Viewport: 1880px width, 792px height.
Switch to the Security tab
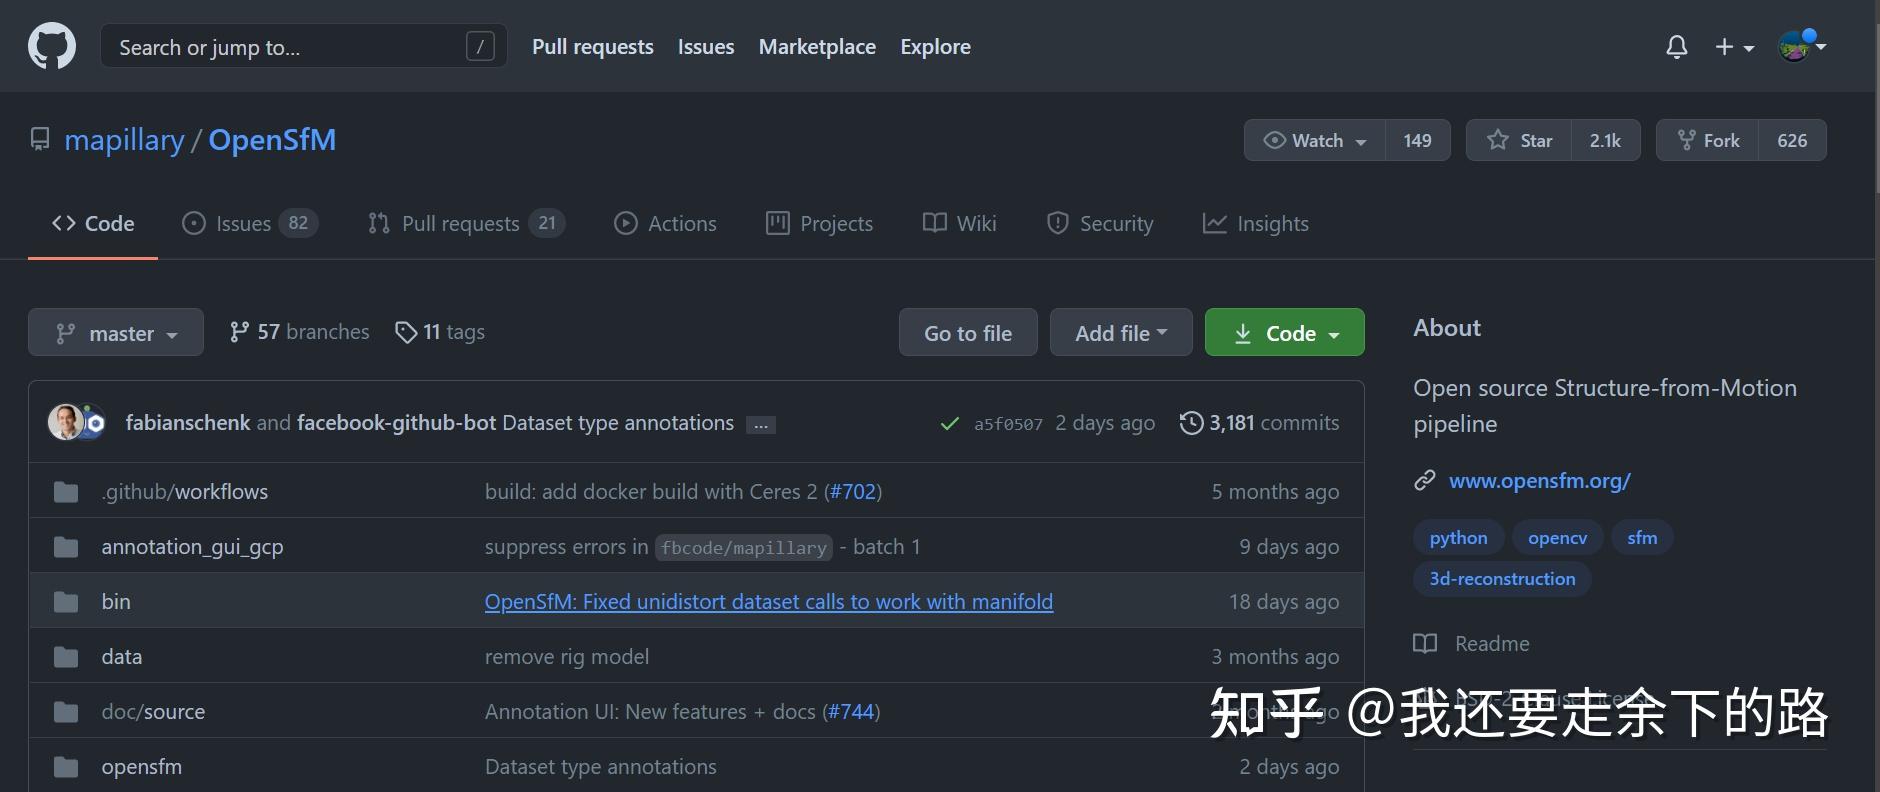[1099, 223]
